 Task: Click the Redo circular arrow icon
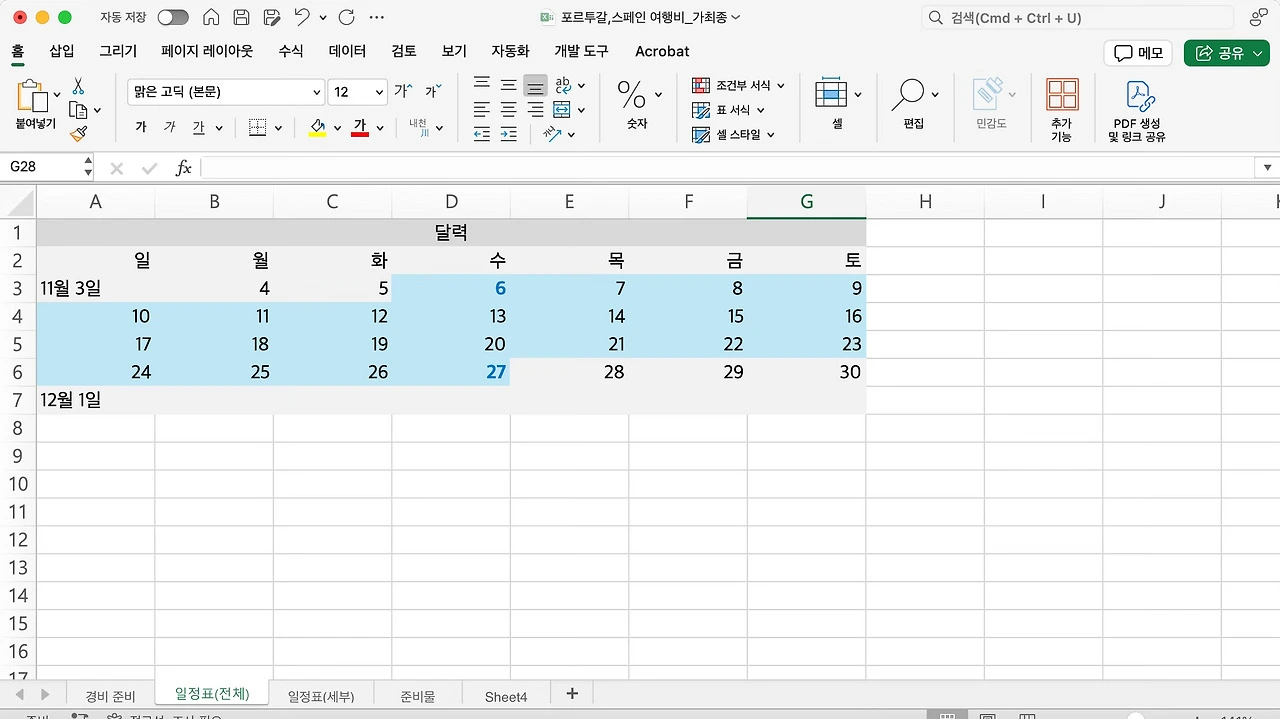coord(346,17)
